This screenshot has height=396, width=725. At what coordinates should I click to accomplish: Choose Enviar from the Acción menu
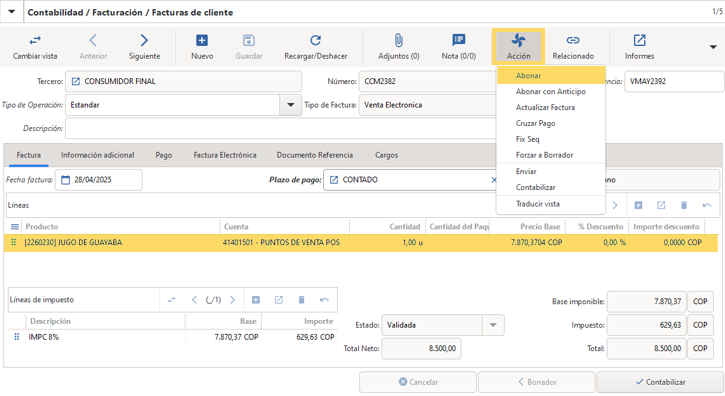pos(551,172)
